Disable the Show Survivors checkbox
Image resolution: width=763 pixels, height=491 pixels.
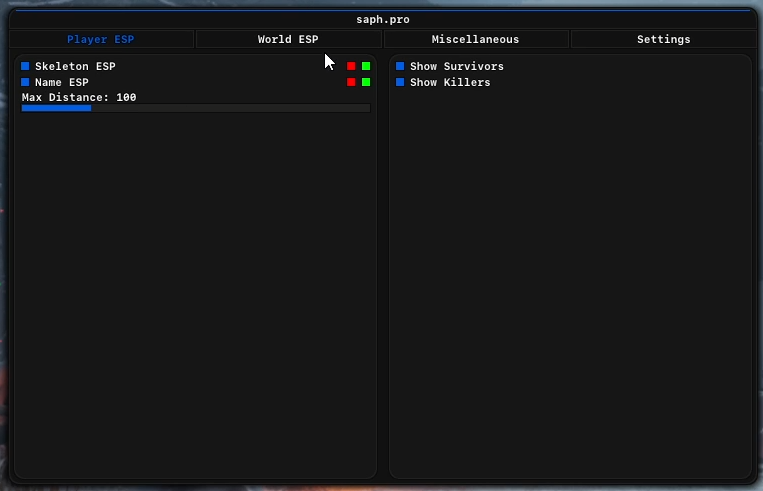(x=400, y=66)
